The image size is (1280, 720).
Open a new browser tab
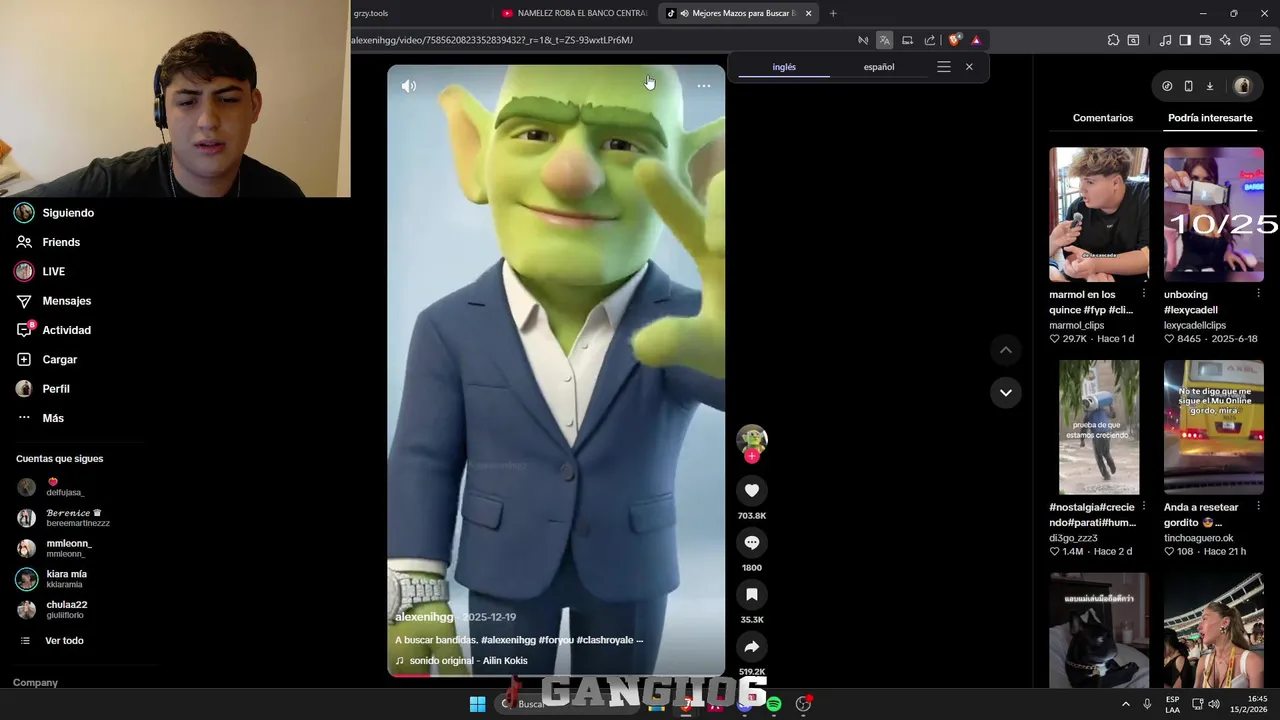833,13
